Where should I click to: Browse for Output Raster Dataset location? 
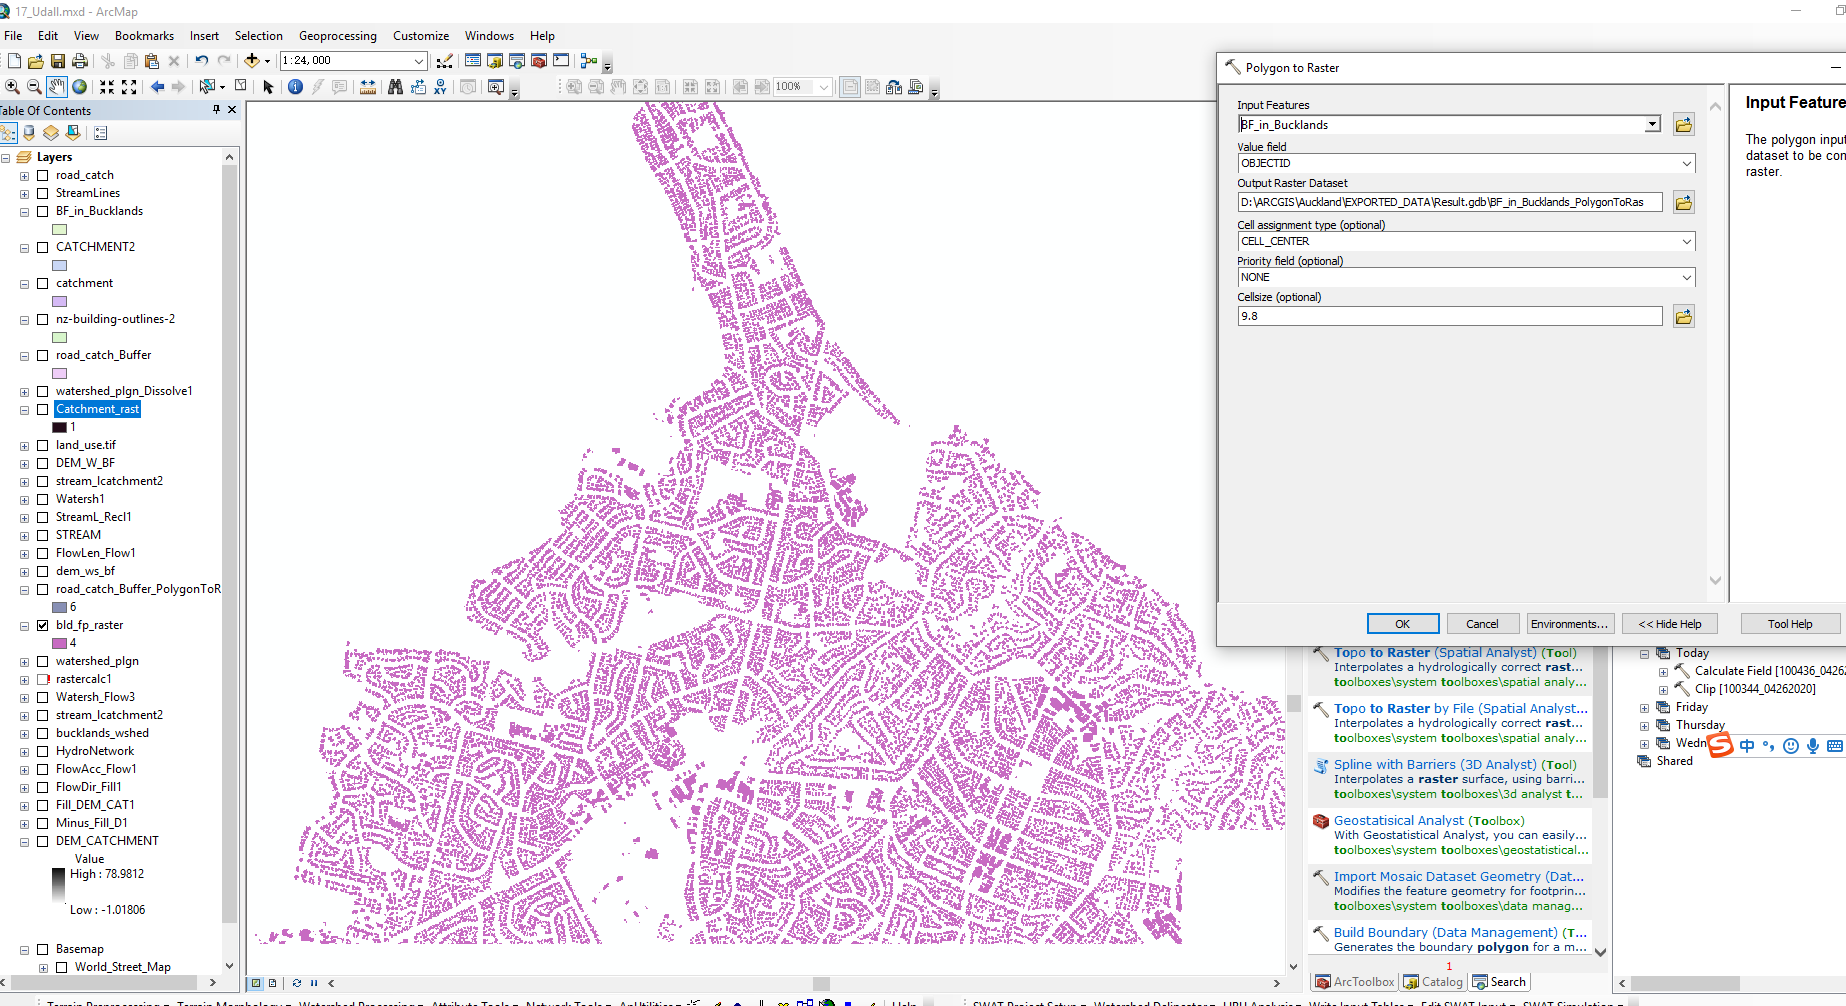[1684, 203]
